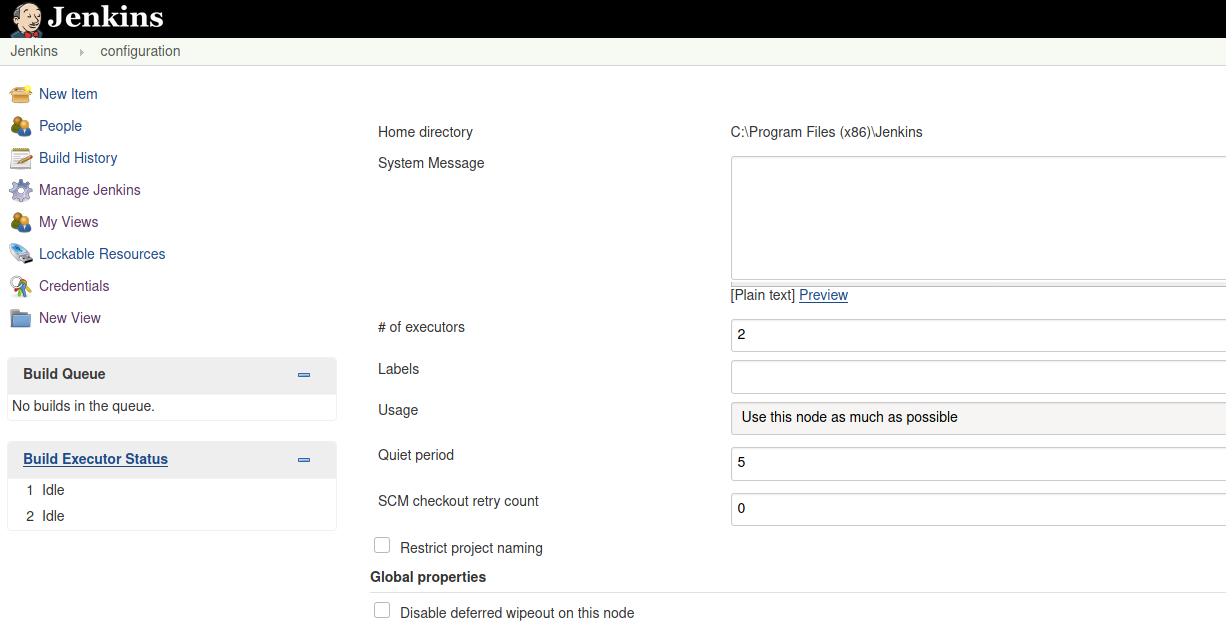Enable the Restrict project naming checkbox
The image size is (1226, 631).
[x=382, y=546]
